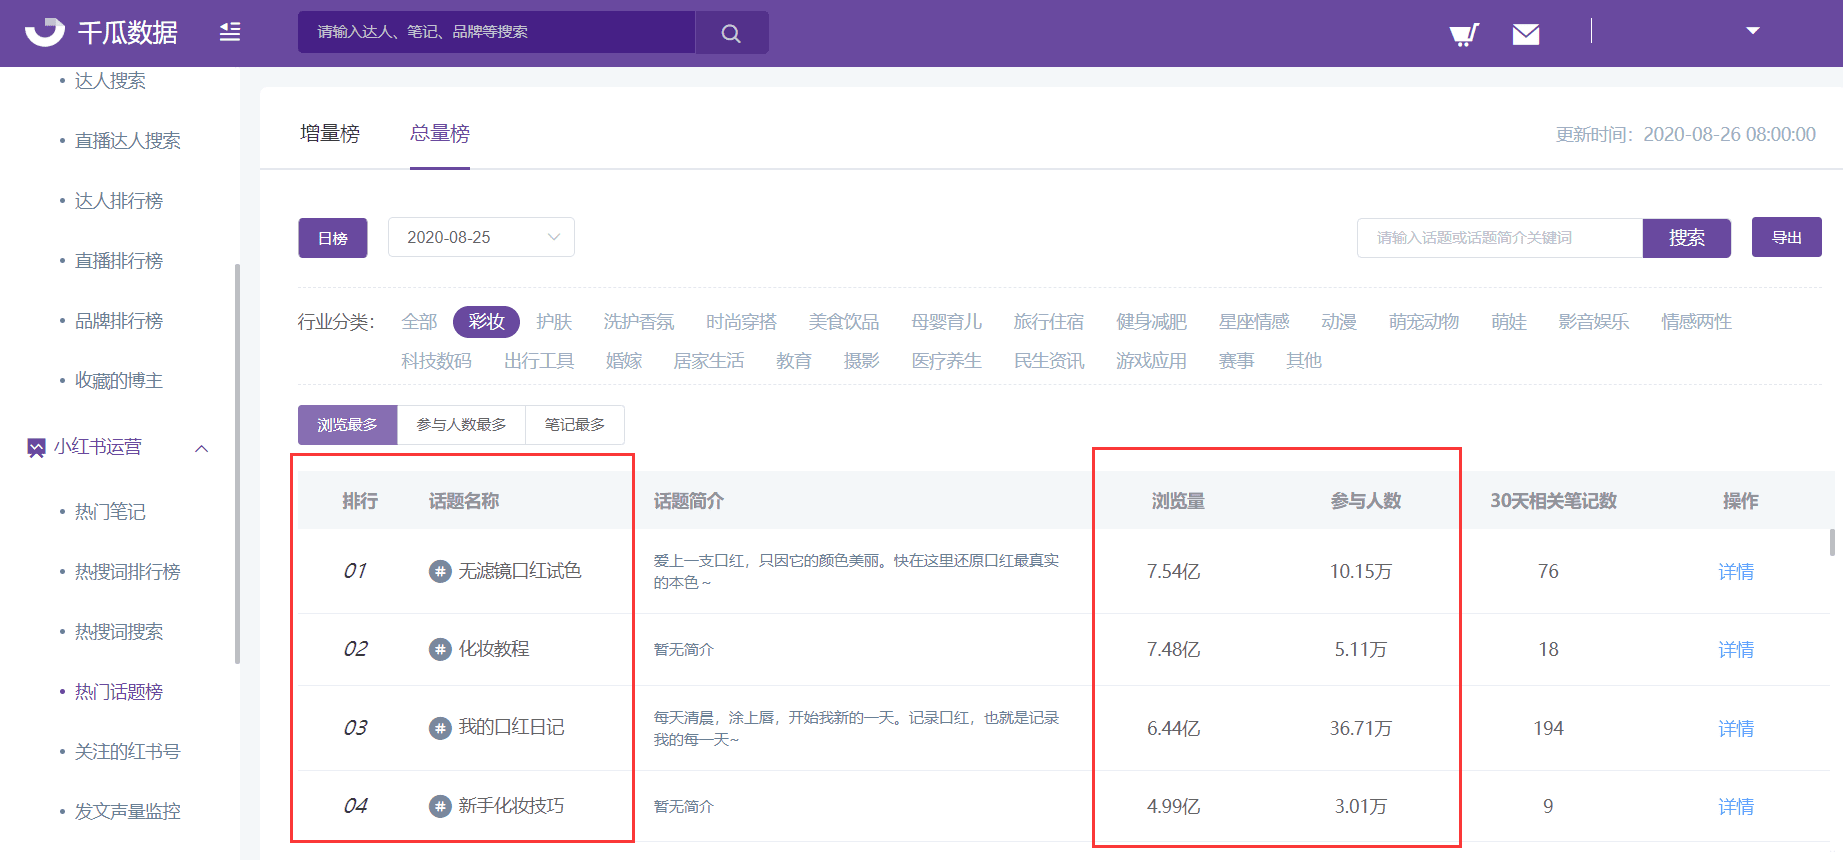Click the hashtag icon beside 无滤镜口红试色
This screenshot has height=860, width=1843.
(x=440, y=572)
